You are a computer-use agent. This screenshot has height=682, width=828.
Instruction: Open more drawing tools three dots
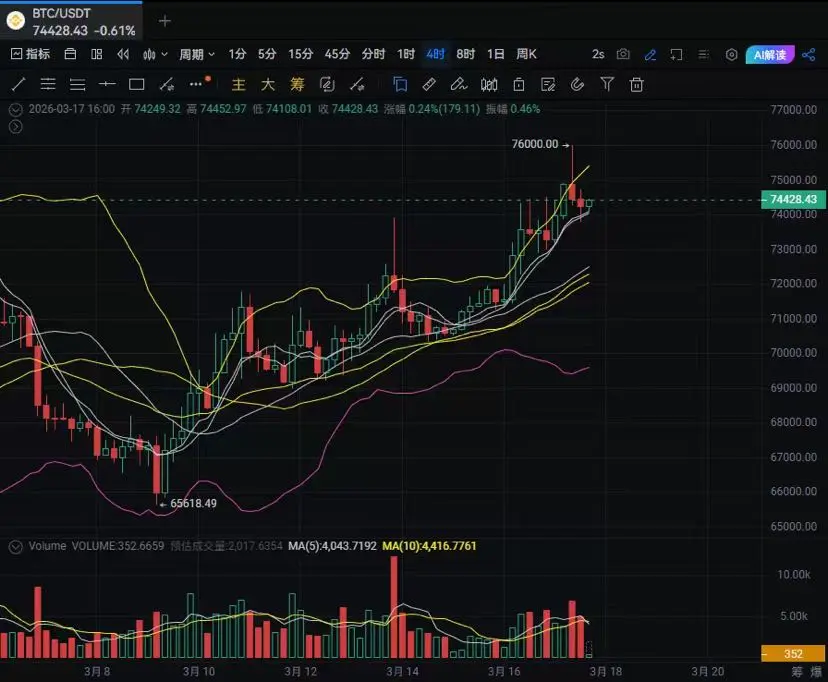pos(196,84)
